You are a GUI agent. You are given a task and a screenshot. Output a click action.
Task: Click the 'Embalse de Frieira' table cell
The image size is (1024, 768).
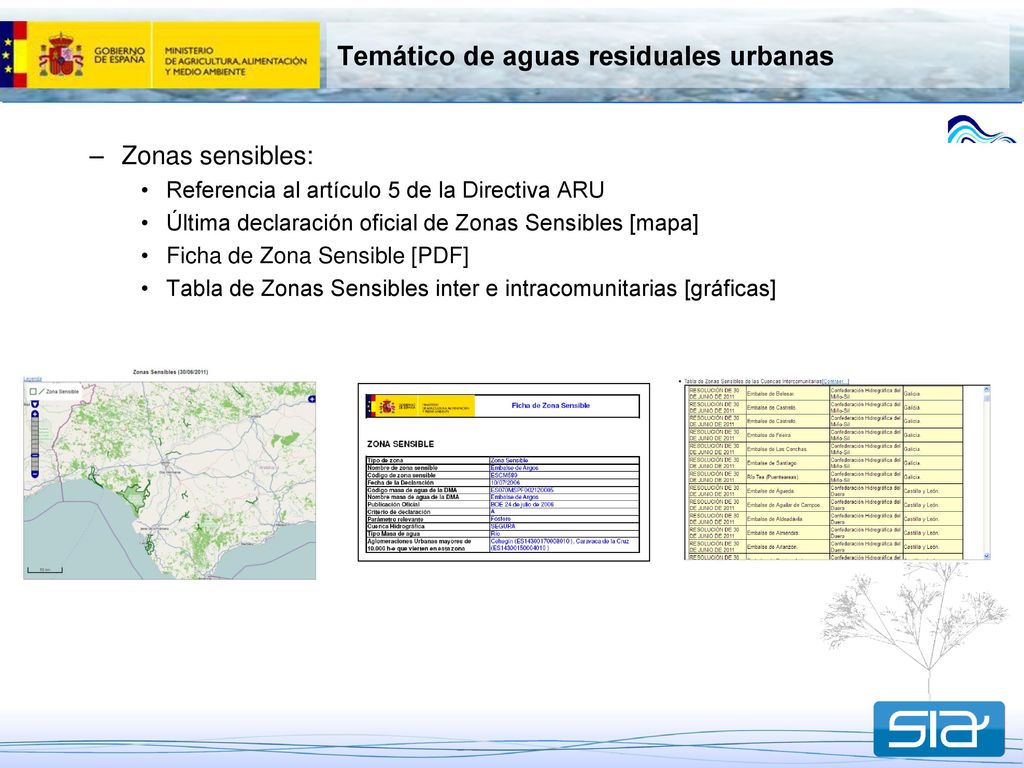pyautogui.click(x=788, y=435)
